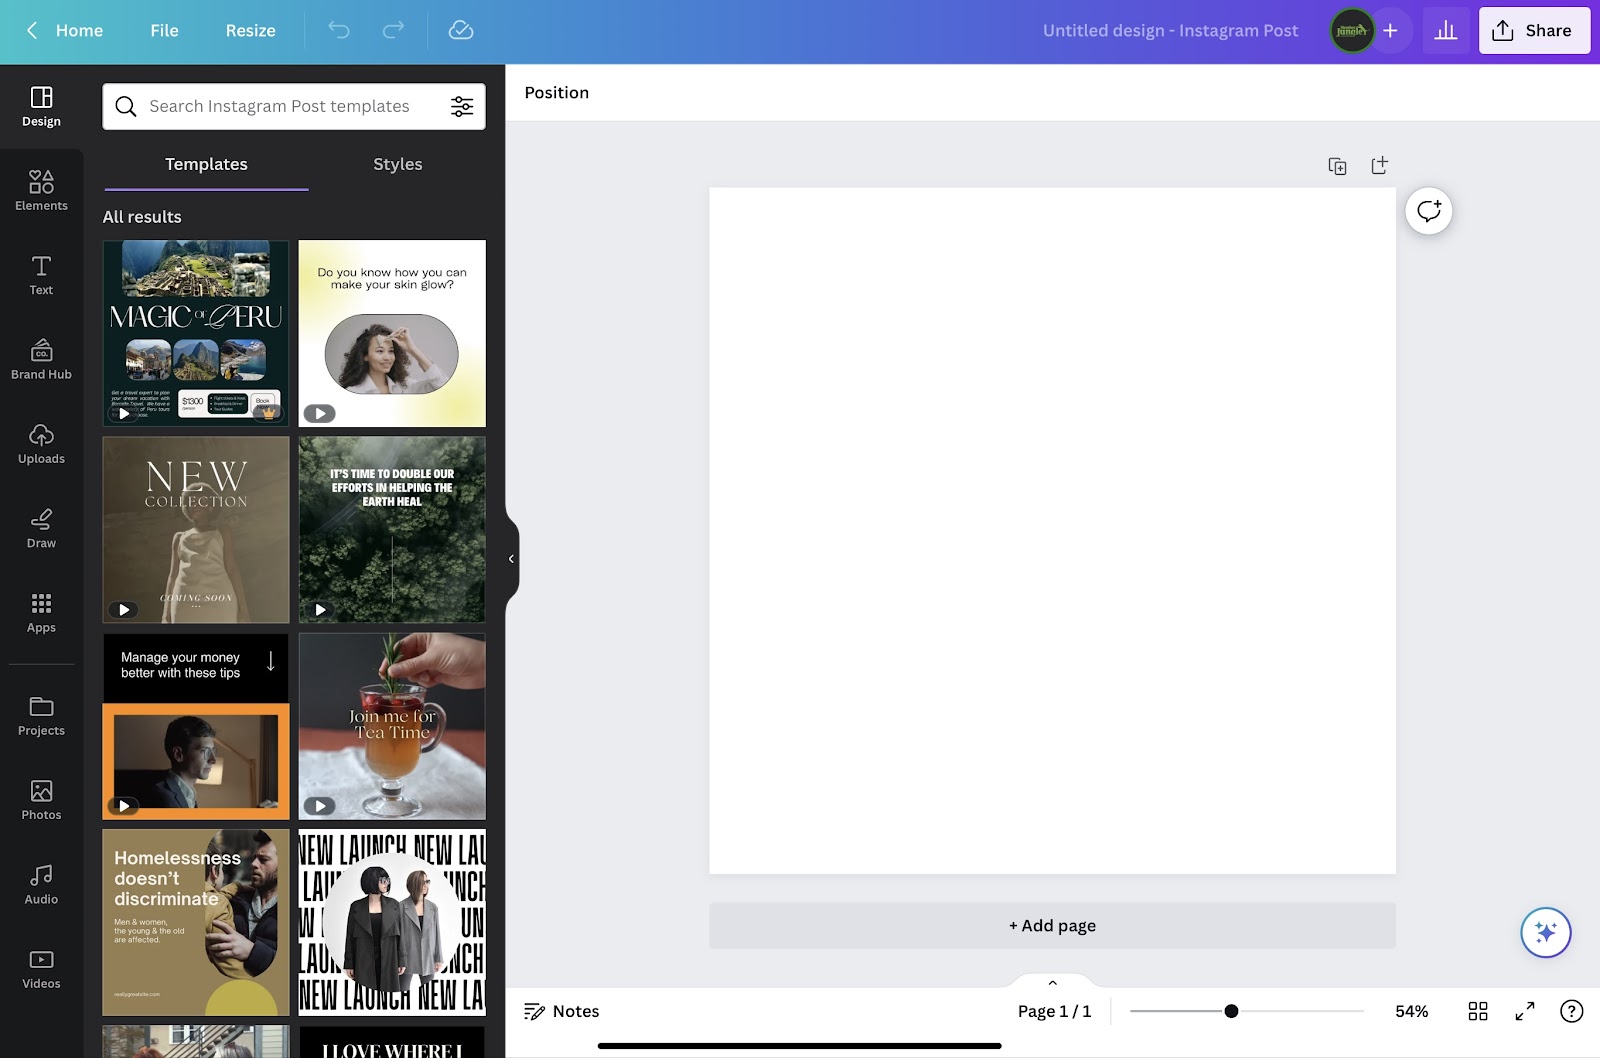Click the Undo arrow
The height and width of the screenshot is (1058, 1600).
[339, 30]
